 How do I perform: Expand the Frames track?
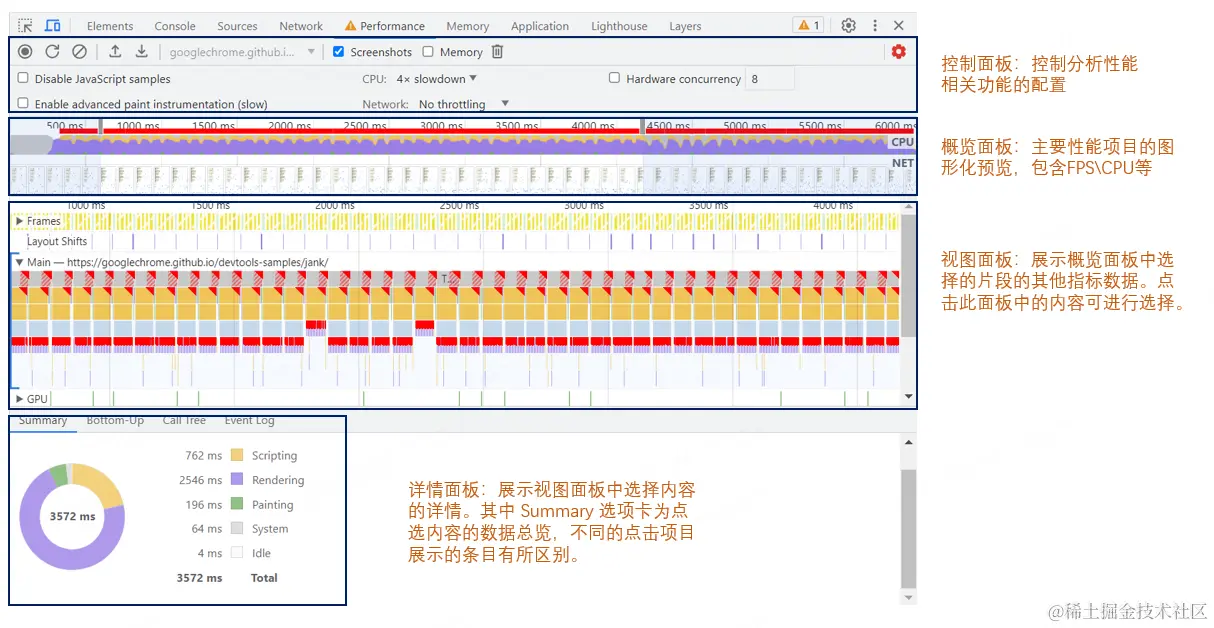point(19,221)
